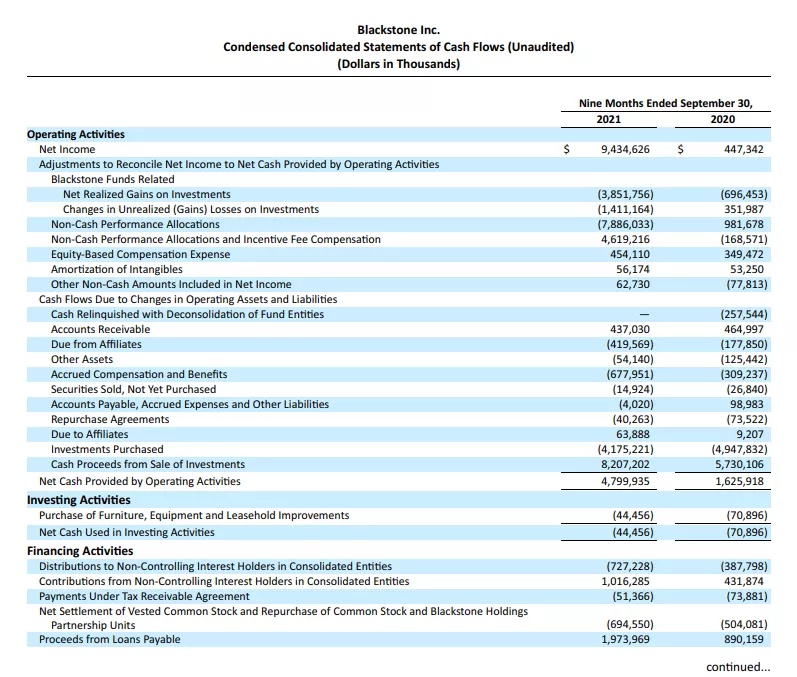Click the (7,886,033) performance allocations value

pos(625,224)
